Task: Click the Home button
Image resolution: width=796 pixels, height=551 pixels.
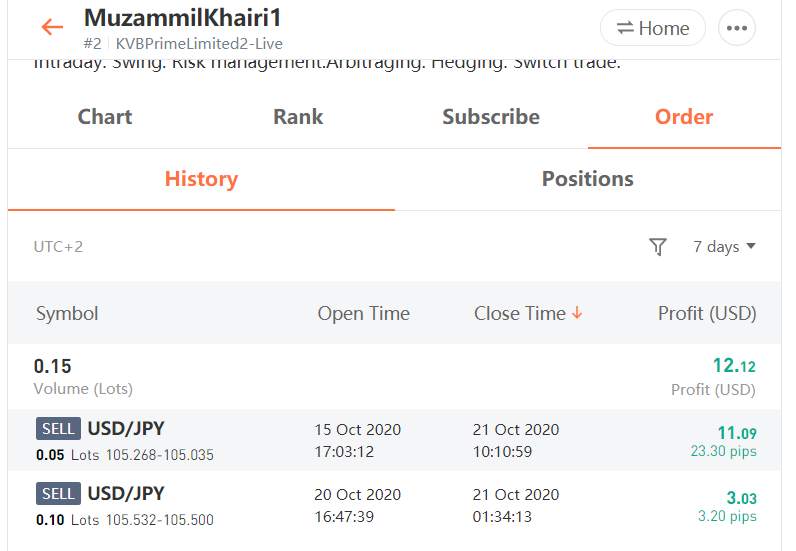Action: click(653, 28)
